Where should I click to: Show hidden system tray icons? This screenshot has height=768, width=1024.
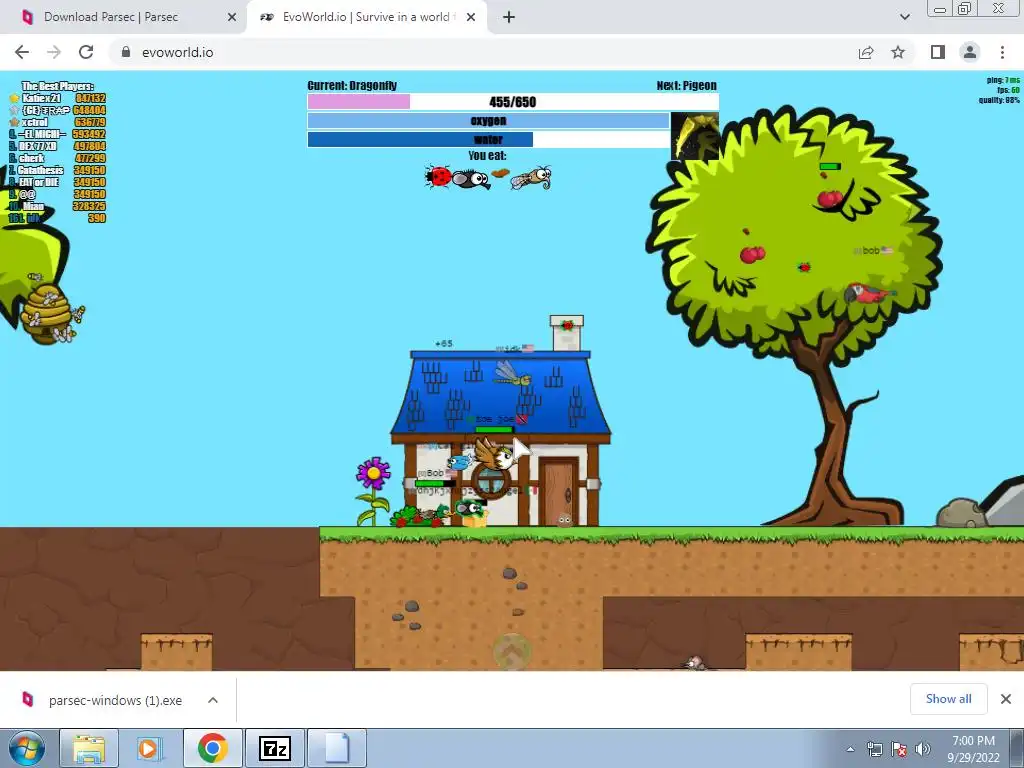coord(850,749)
